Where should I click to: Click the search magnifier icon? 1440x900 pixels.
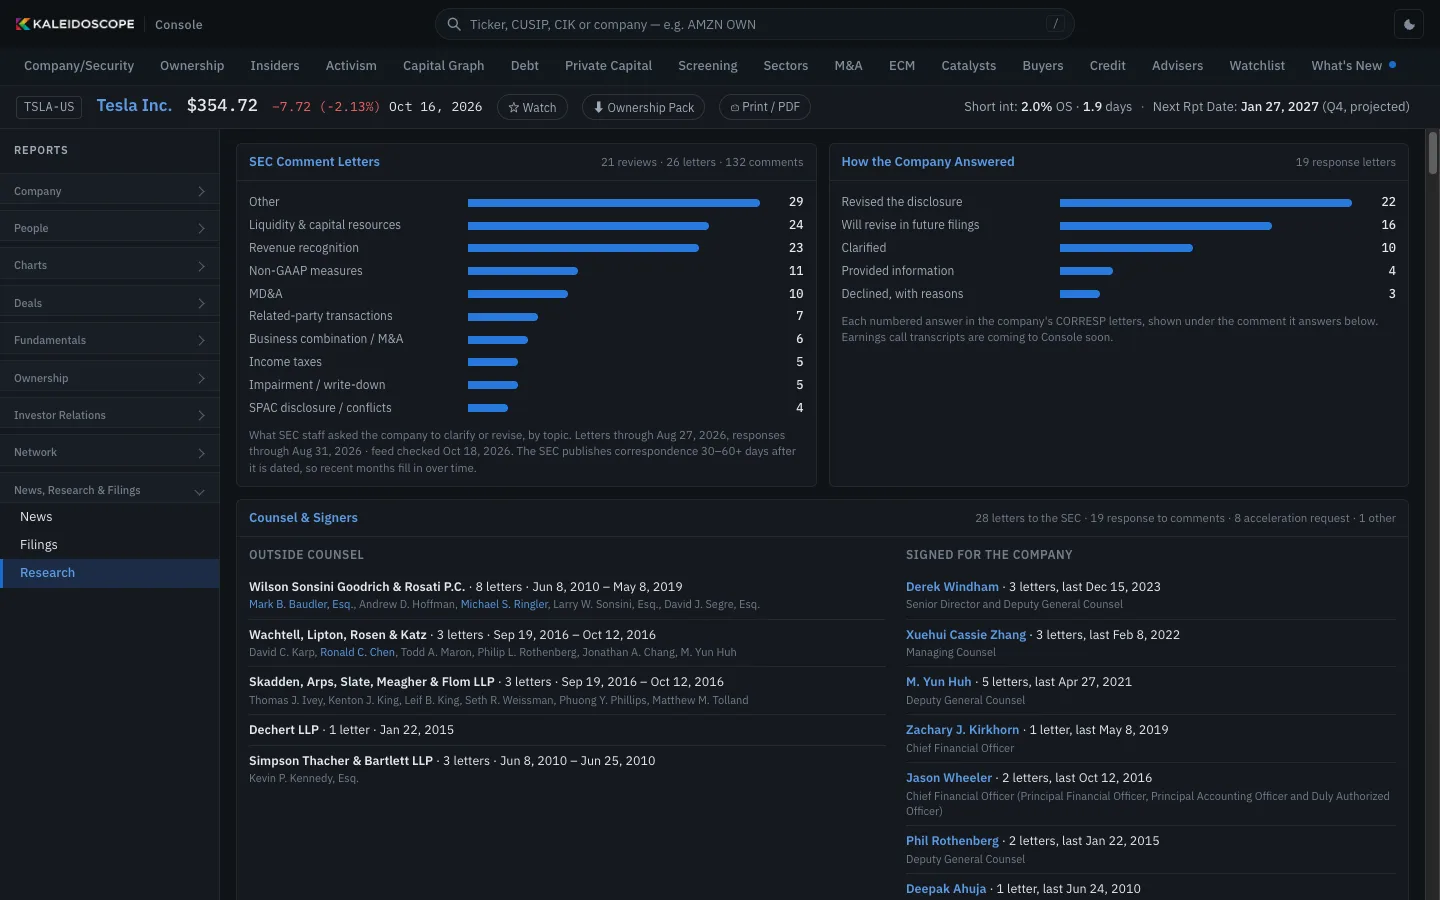pos(454,24)
